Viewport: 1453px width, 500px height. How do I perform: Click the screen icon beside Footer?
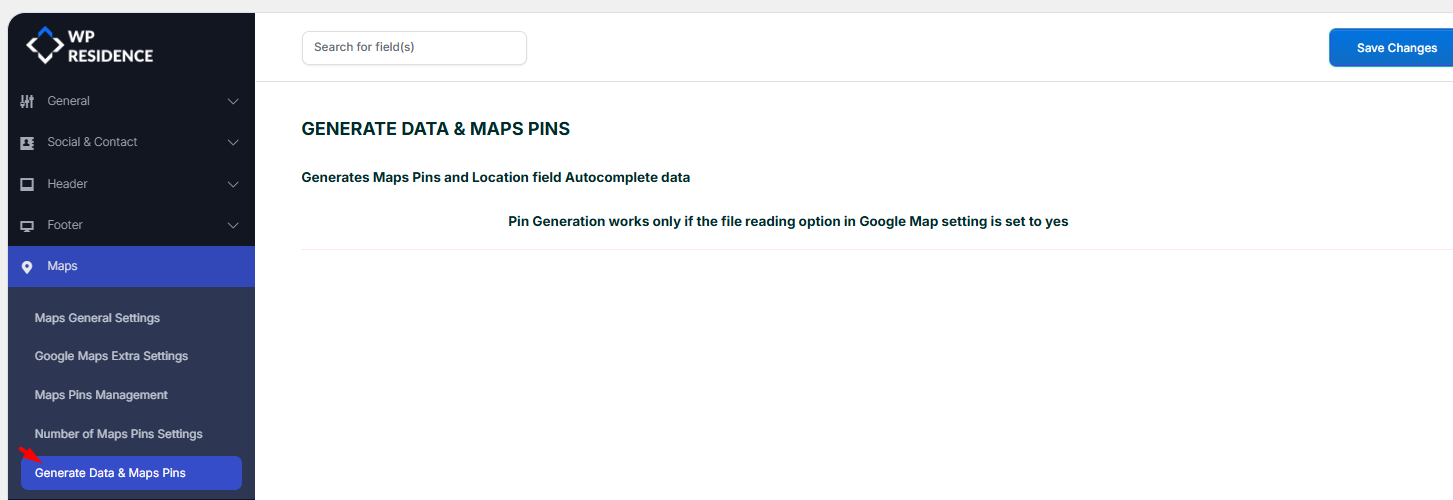27,226
